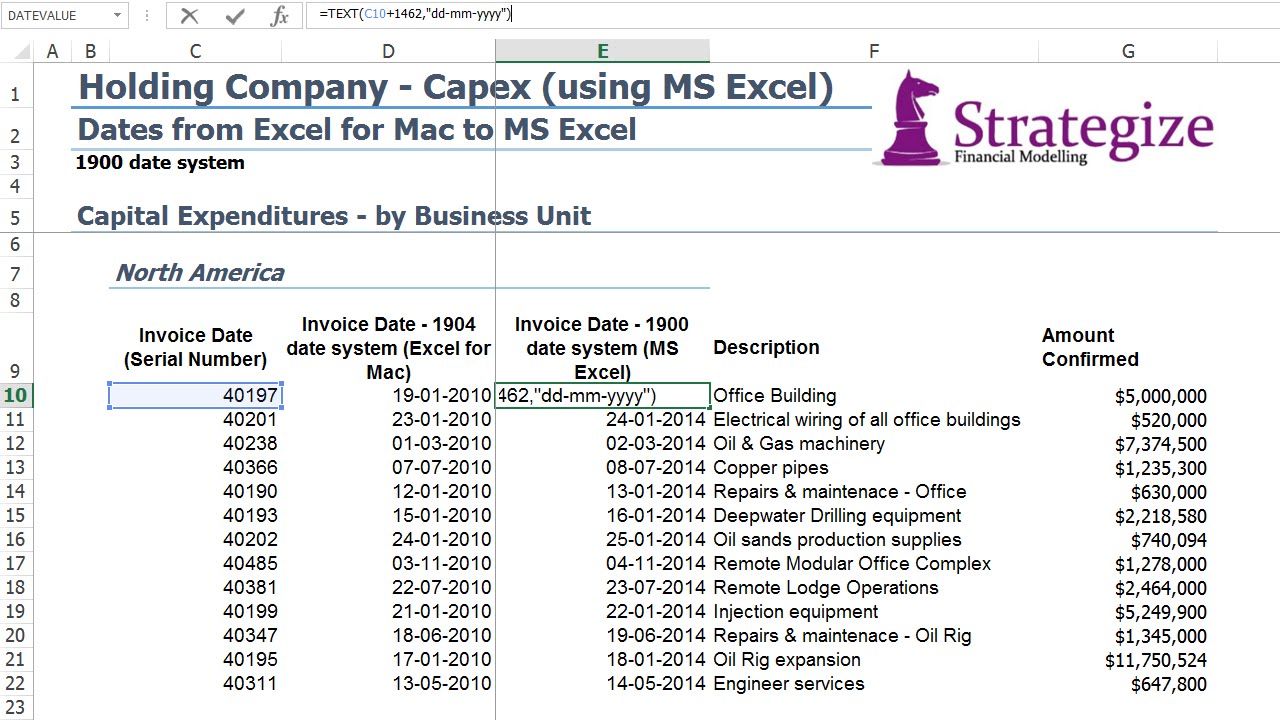Select column C header
The image size is (1280, 720).
coord(195,52)
